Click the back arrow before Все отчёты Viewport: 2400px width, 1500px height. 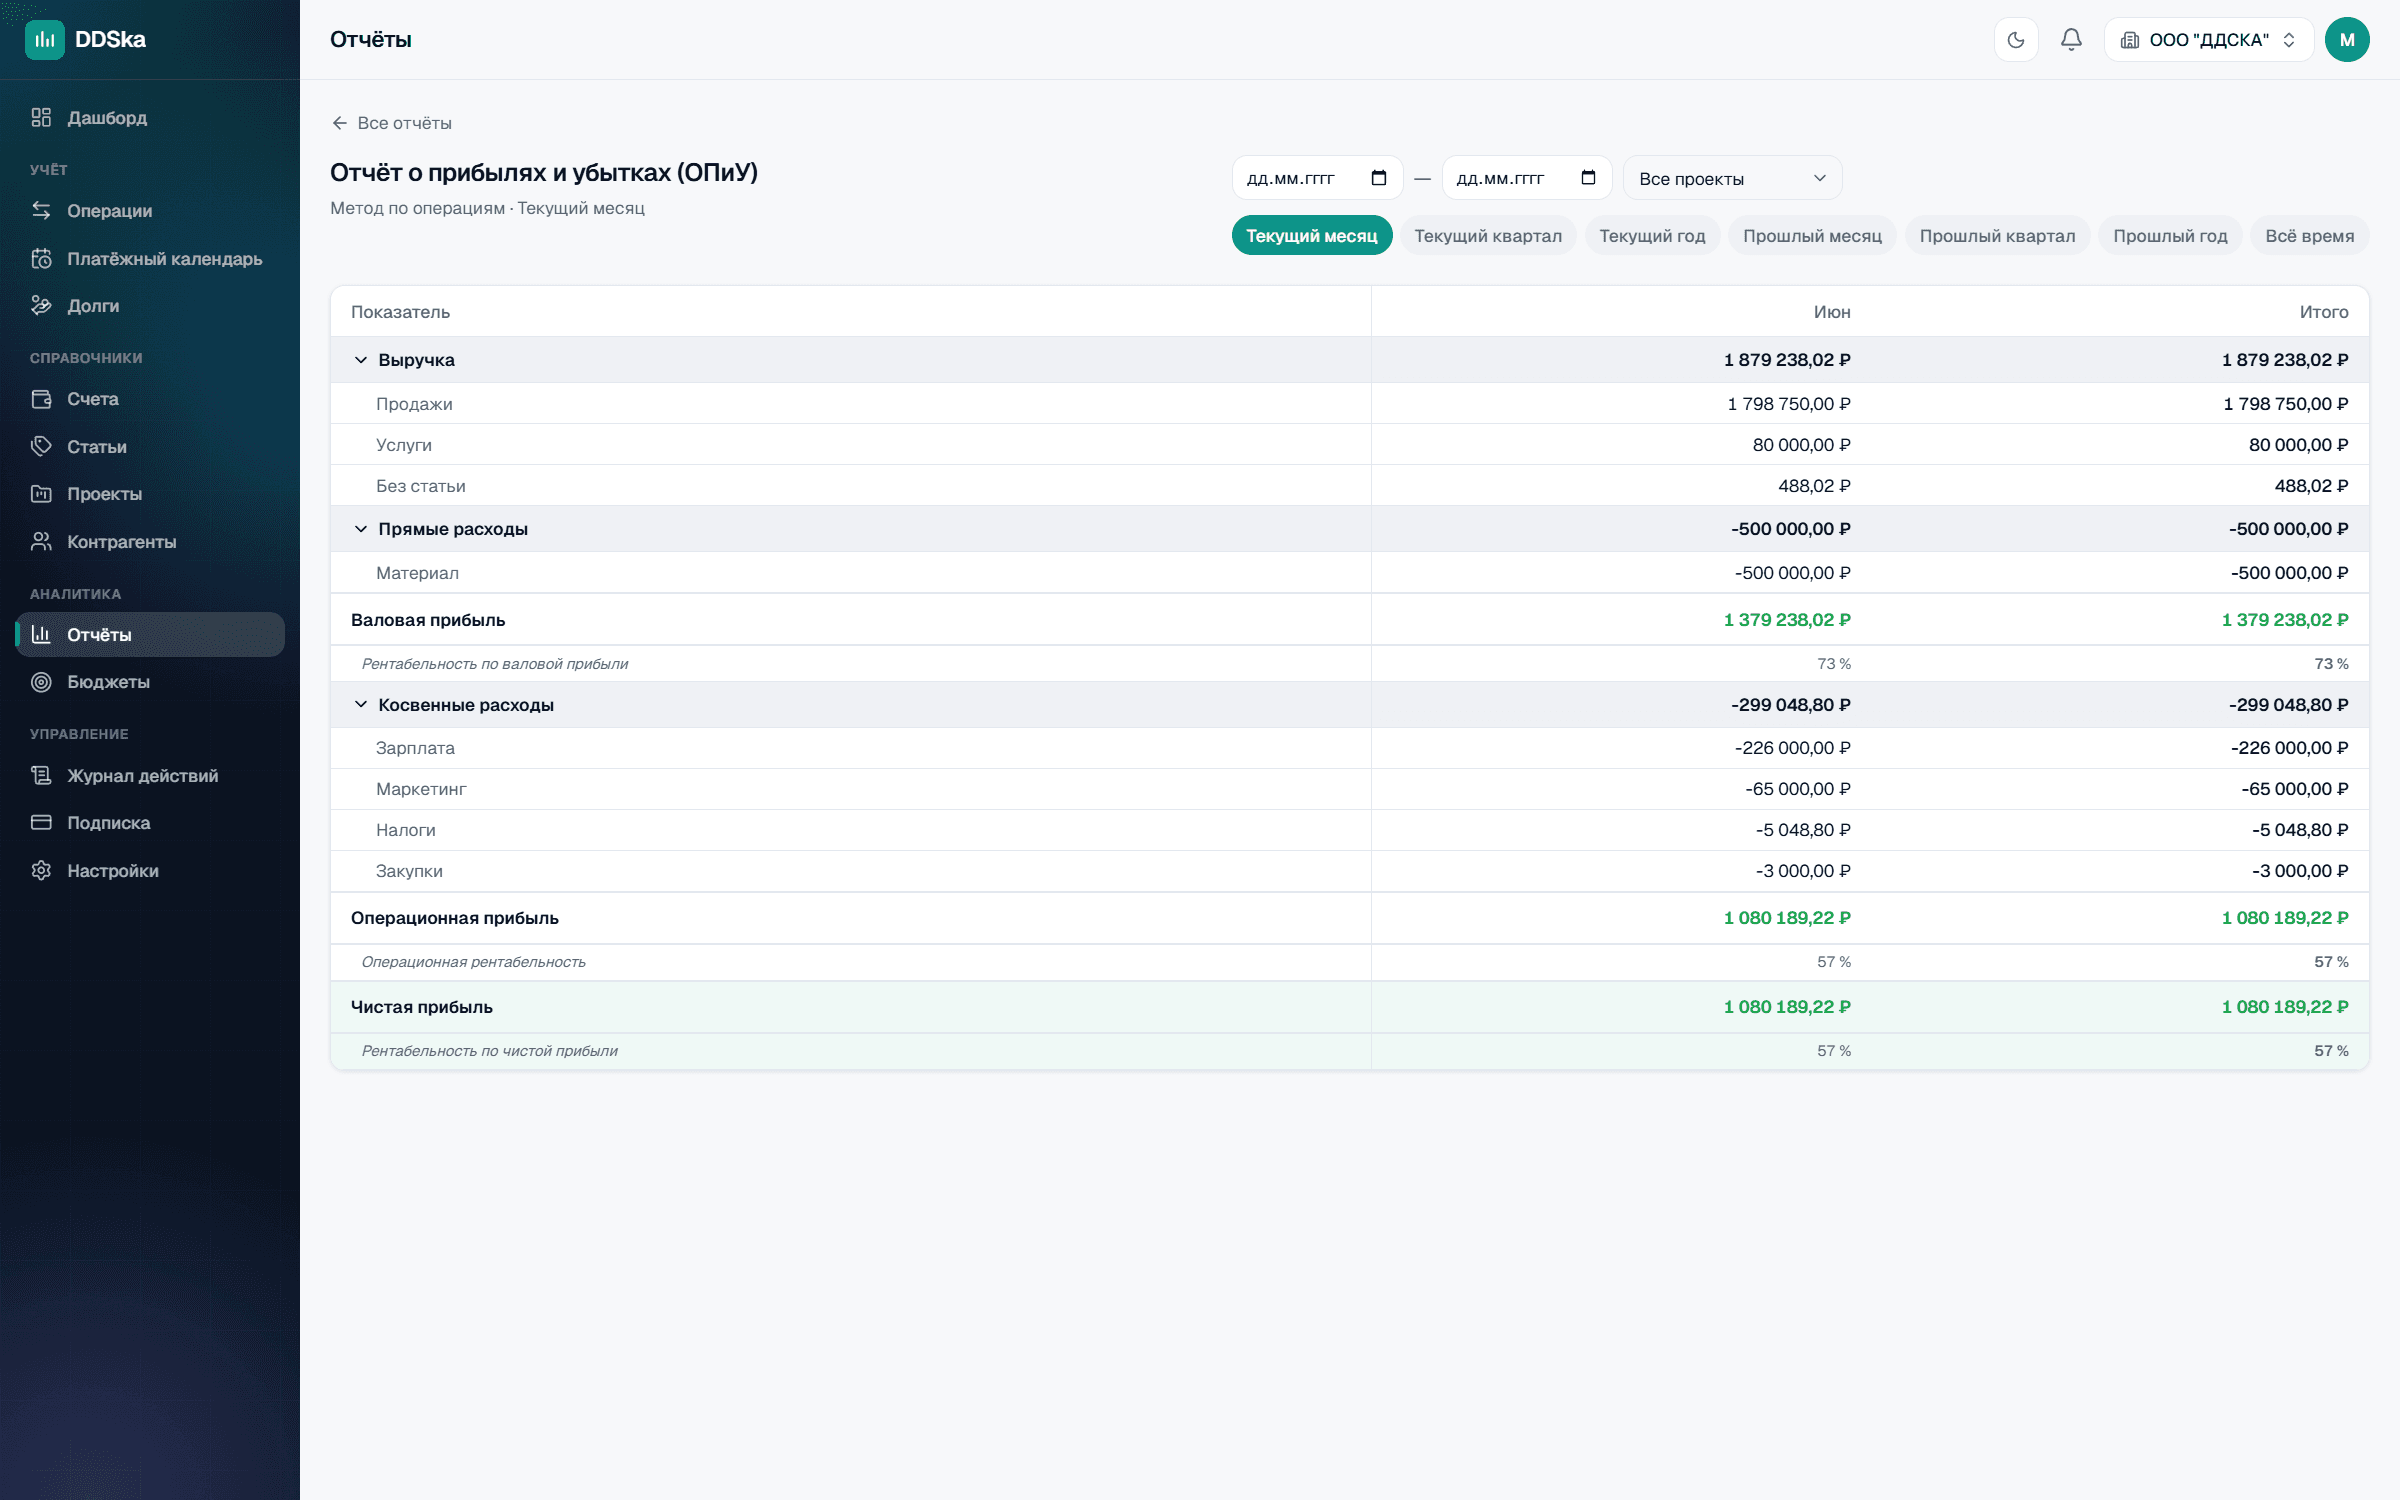[x=340, y=123]
